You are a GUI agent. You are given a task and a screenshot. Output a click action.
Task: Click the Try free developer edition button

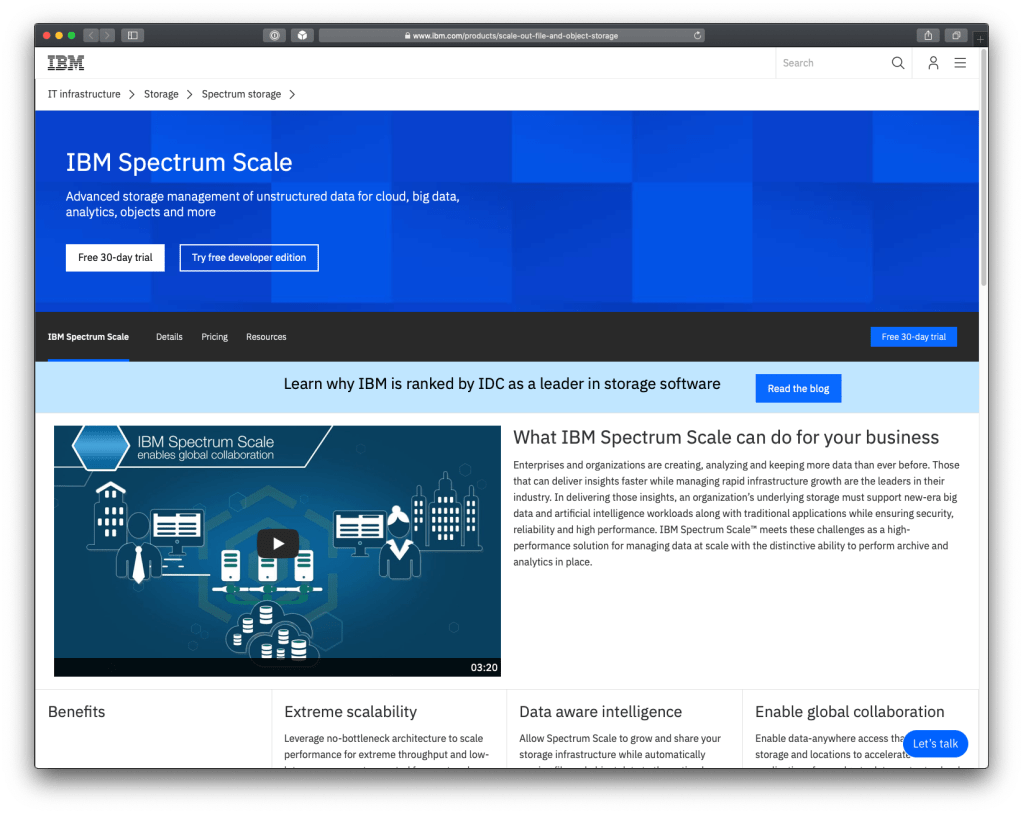(249, 257)
